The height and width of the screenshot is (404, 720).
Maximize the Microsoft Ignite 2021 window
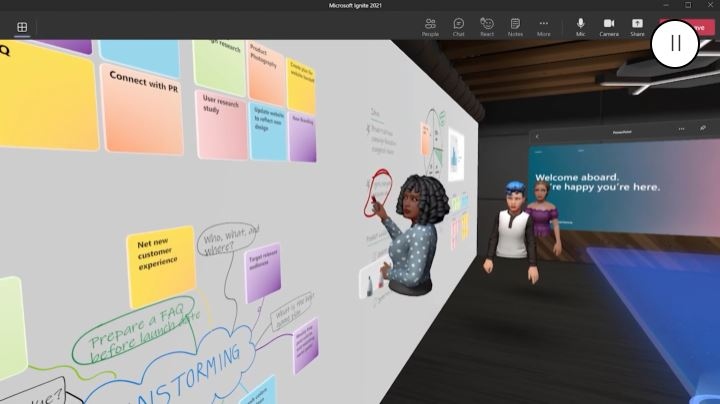click(x=688, y=5)
